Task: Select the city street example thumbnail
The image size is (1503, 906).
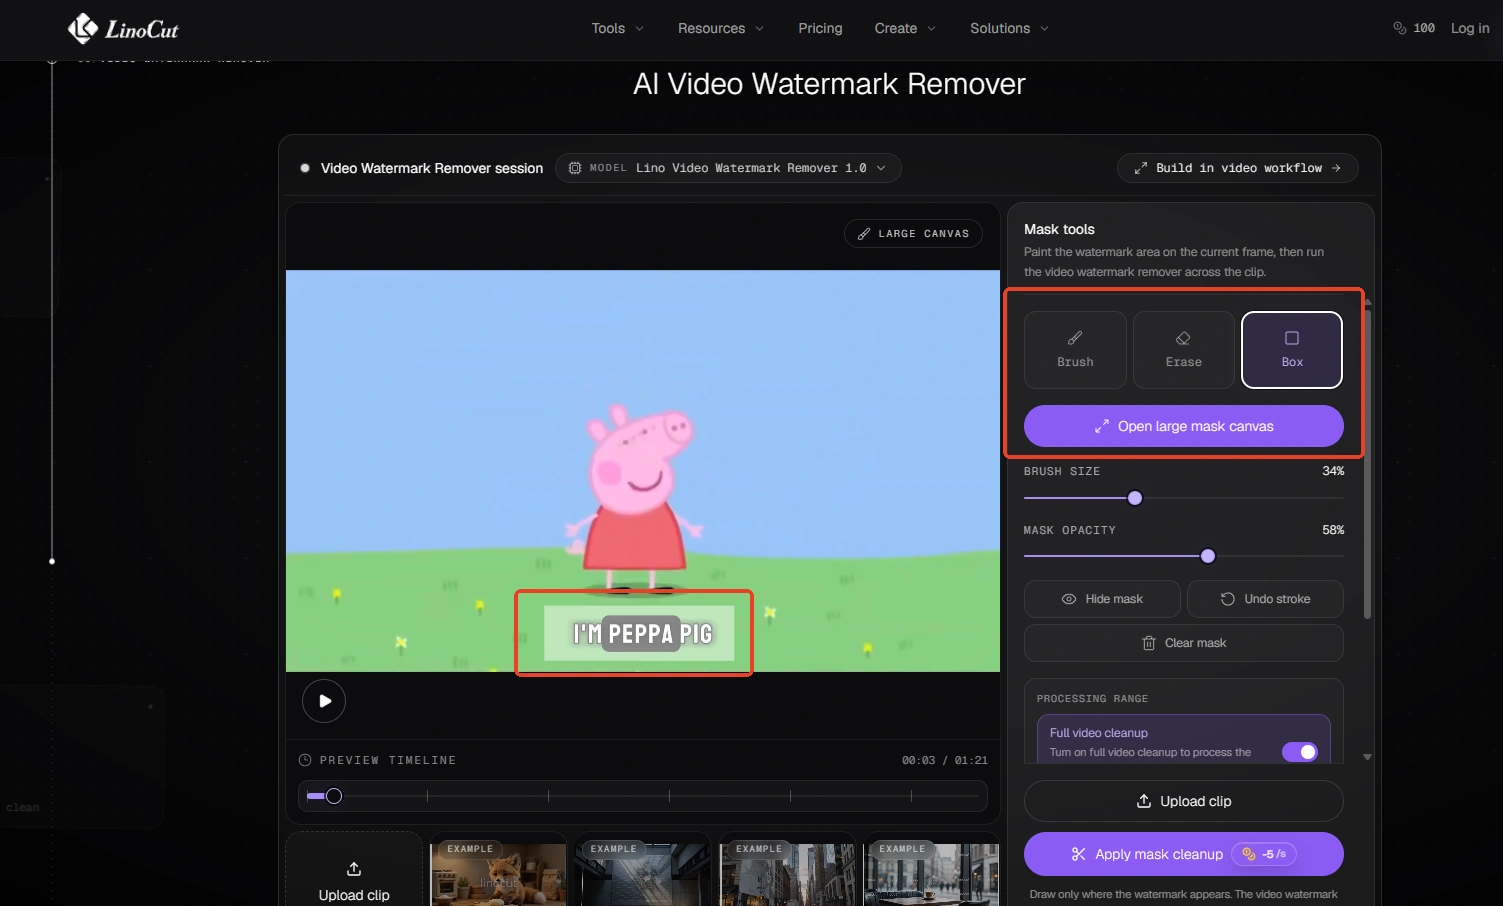Action: point(788,869)
